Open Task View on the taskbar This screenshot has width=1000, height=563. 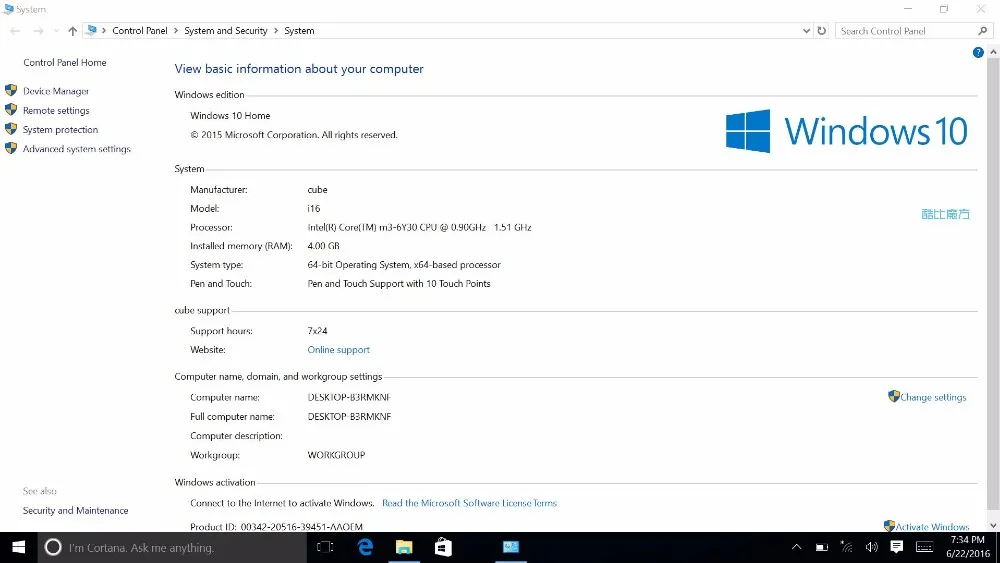tap(325, 547)
